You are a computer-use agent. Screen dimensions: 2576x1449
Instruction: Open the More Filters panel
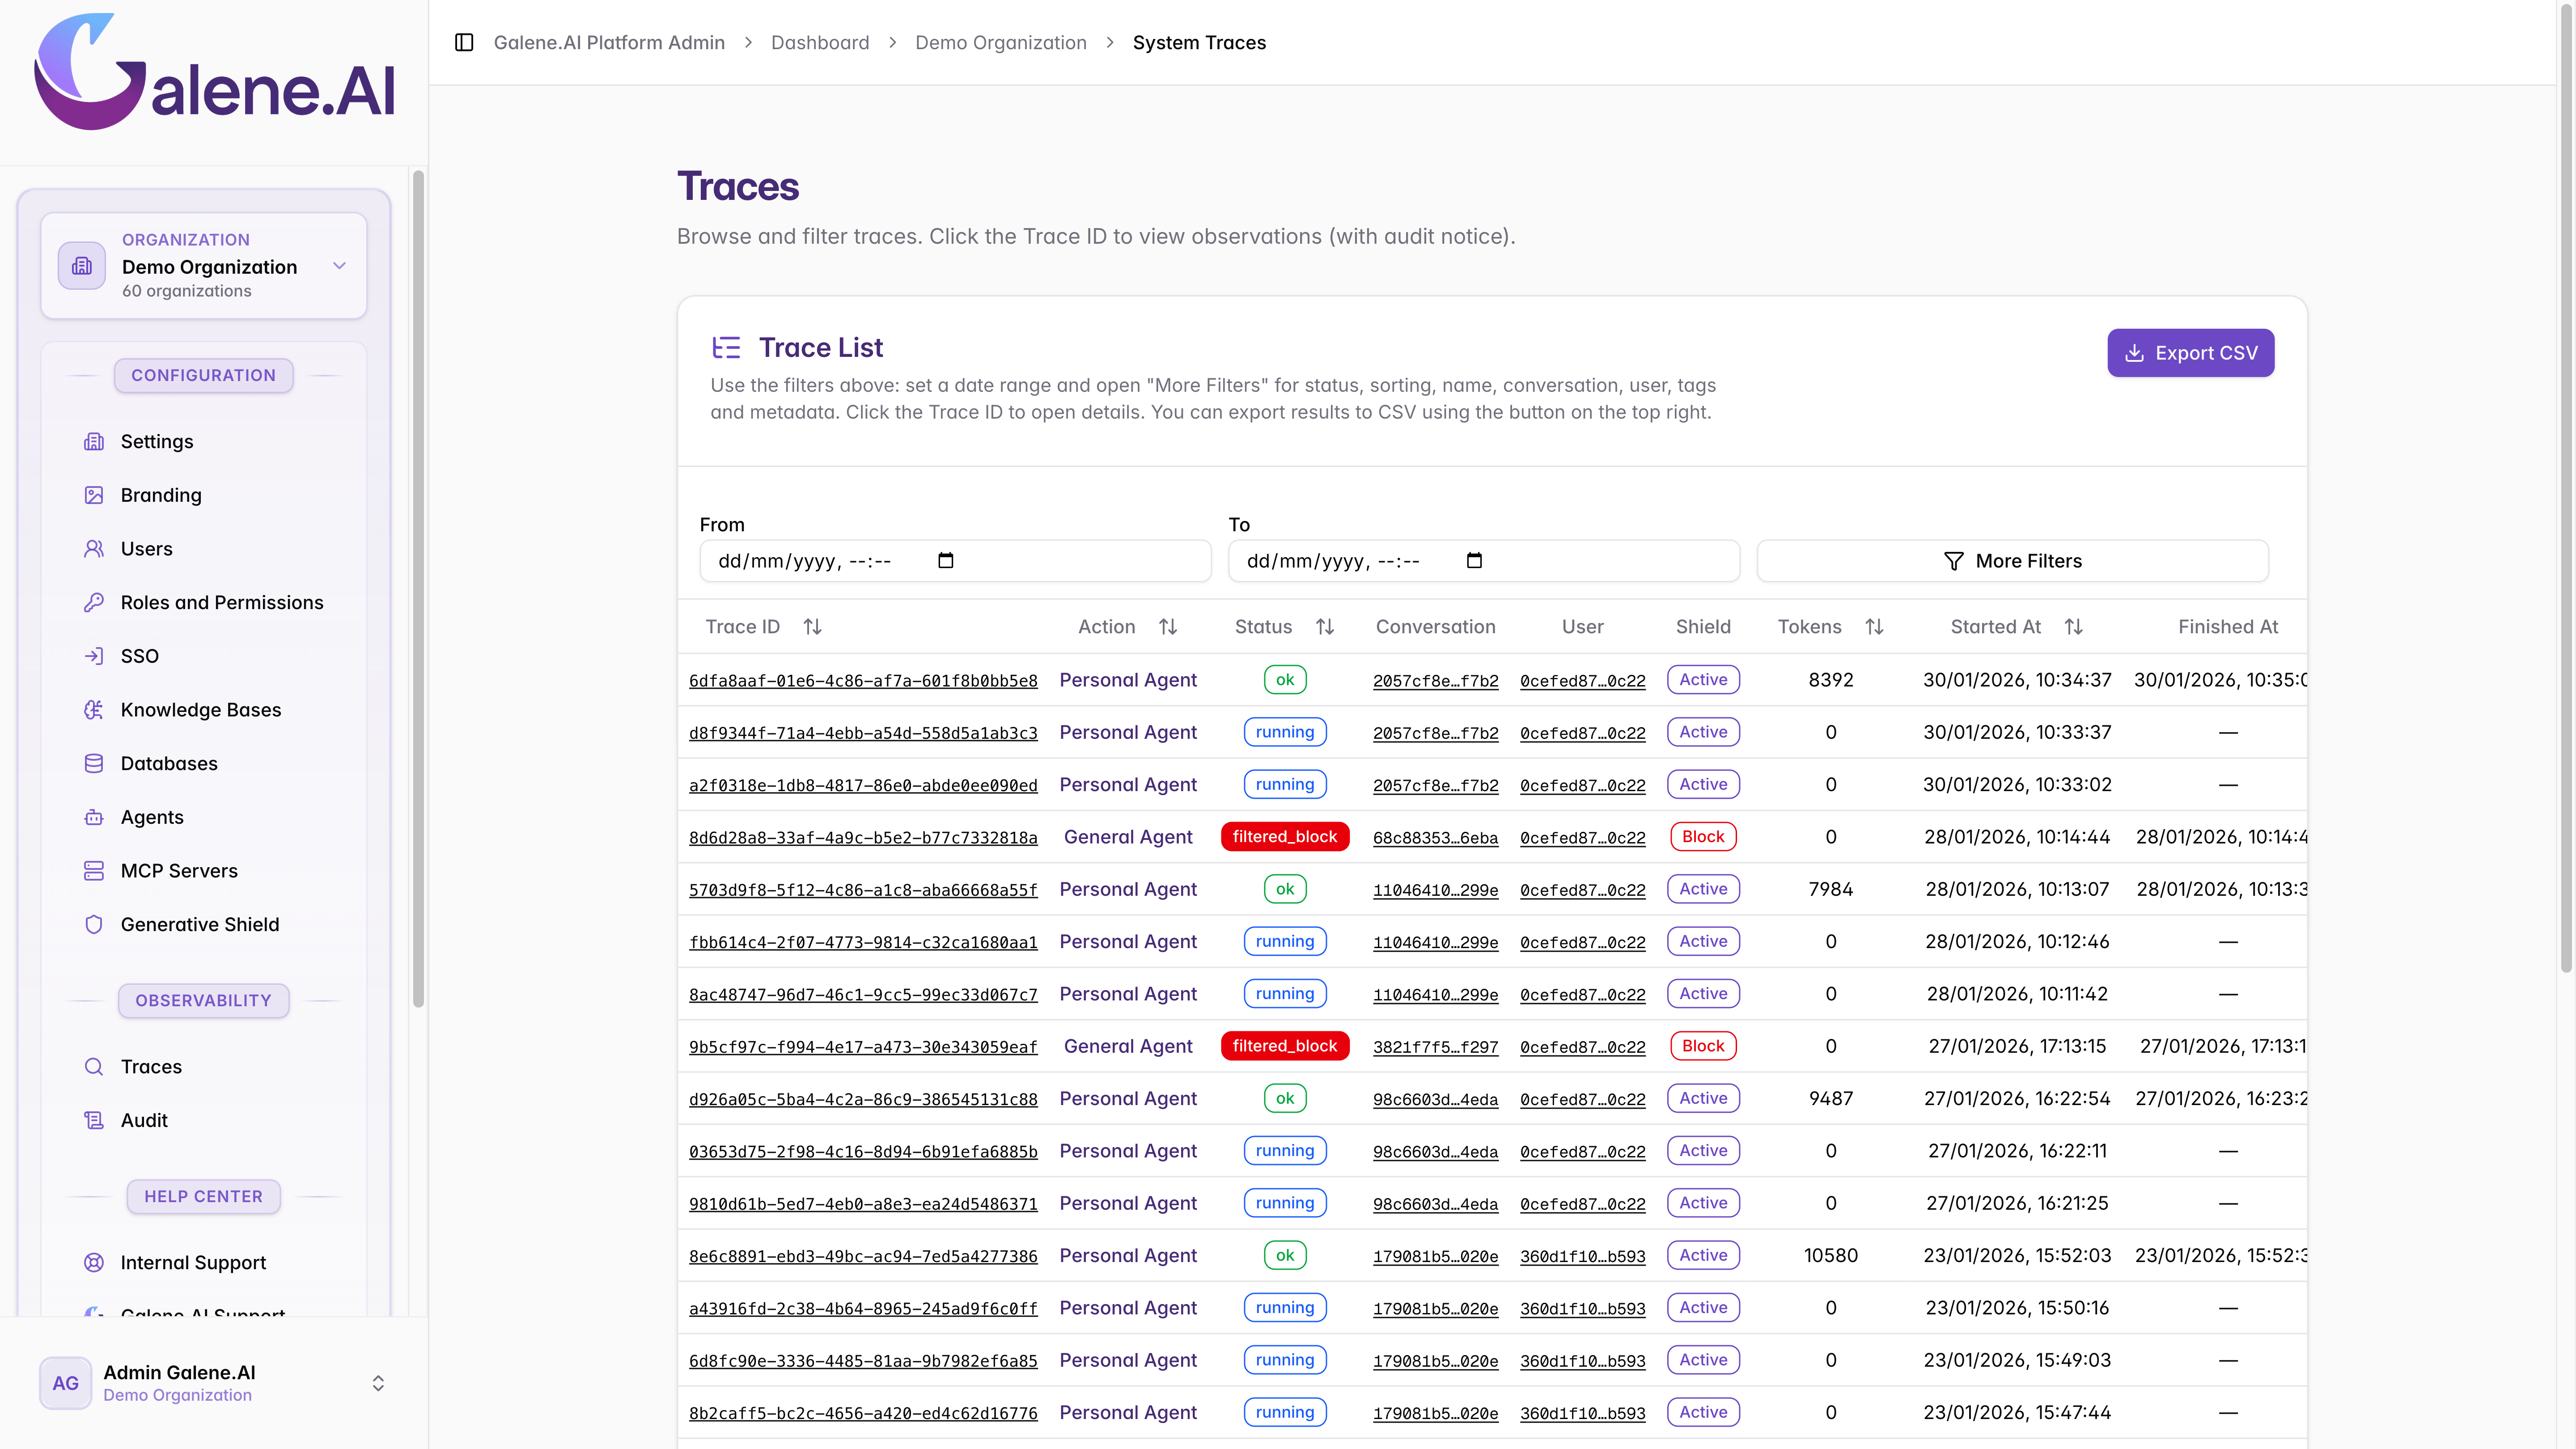2012,561
